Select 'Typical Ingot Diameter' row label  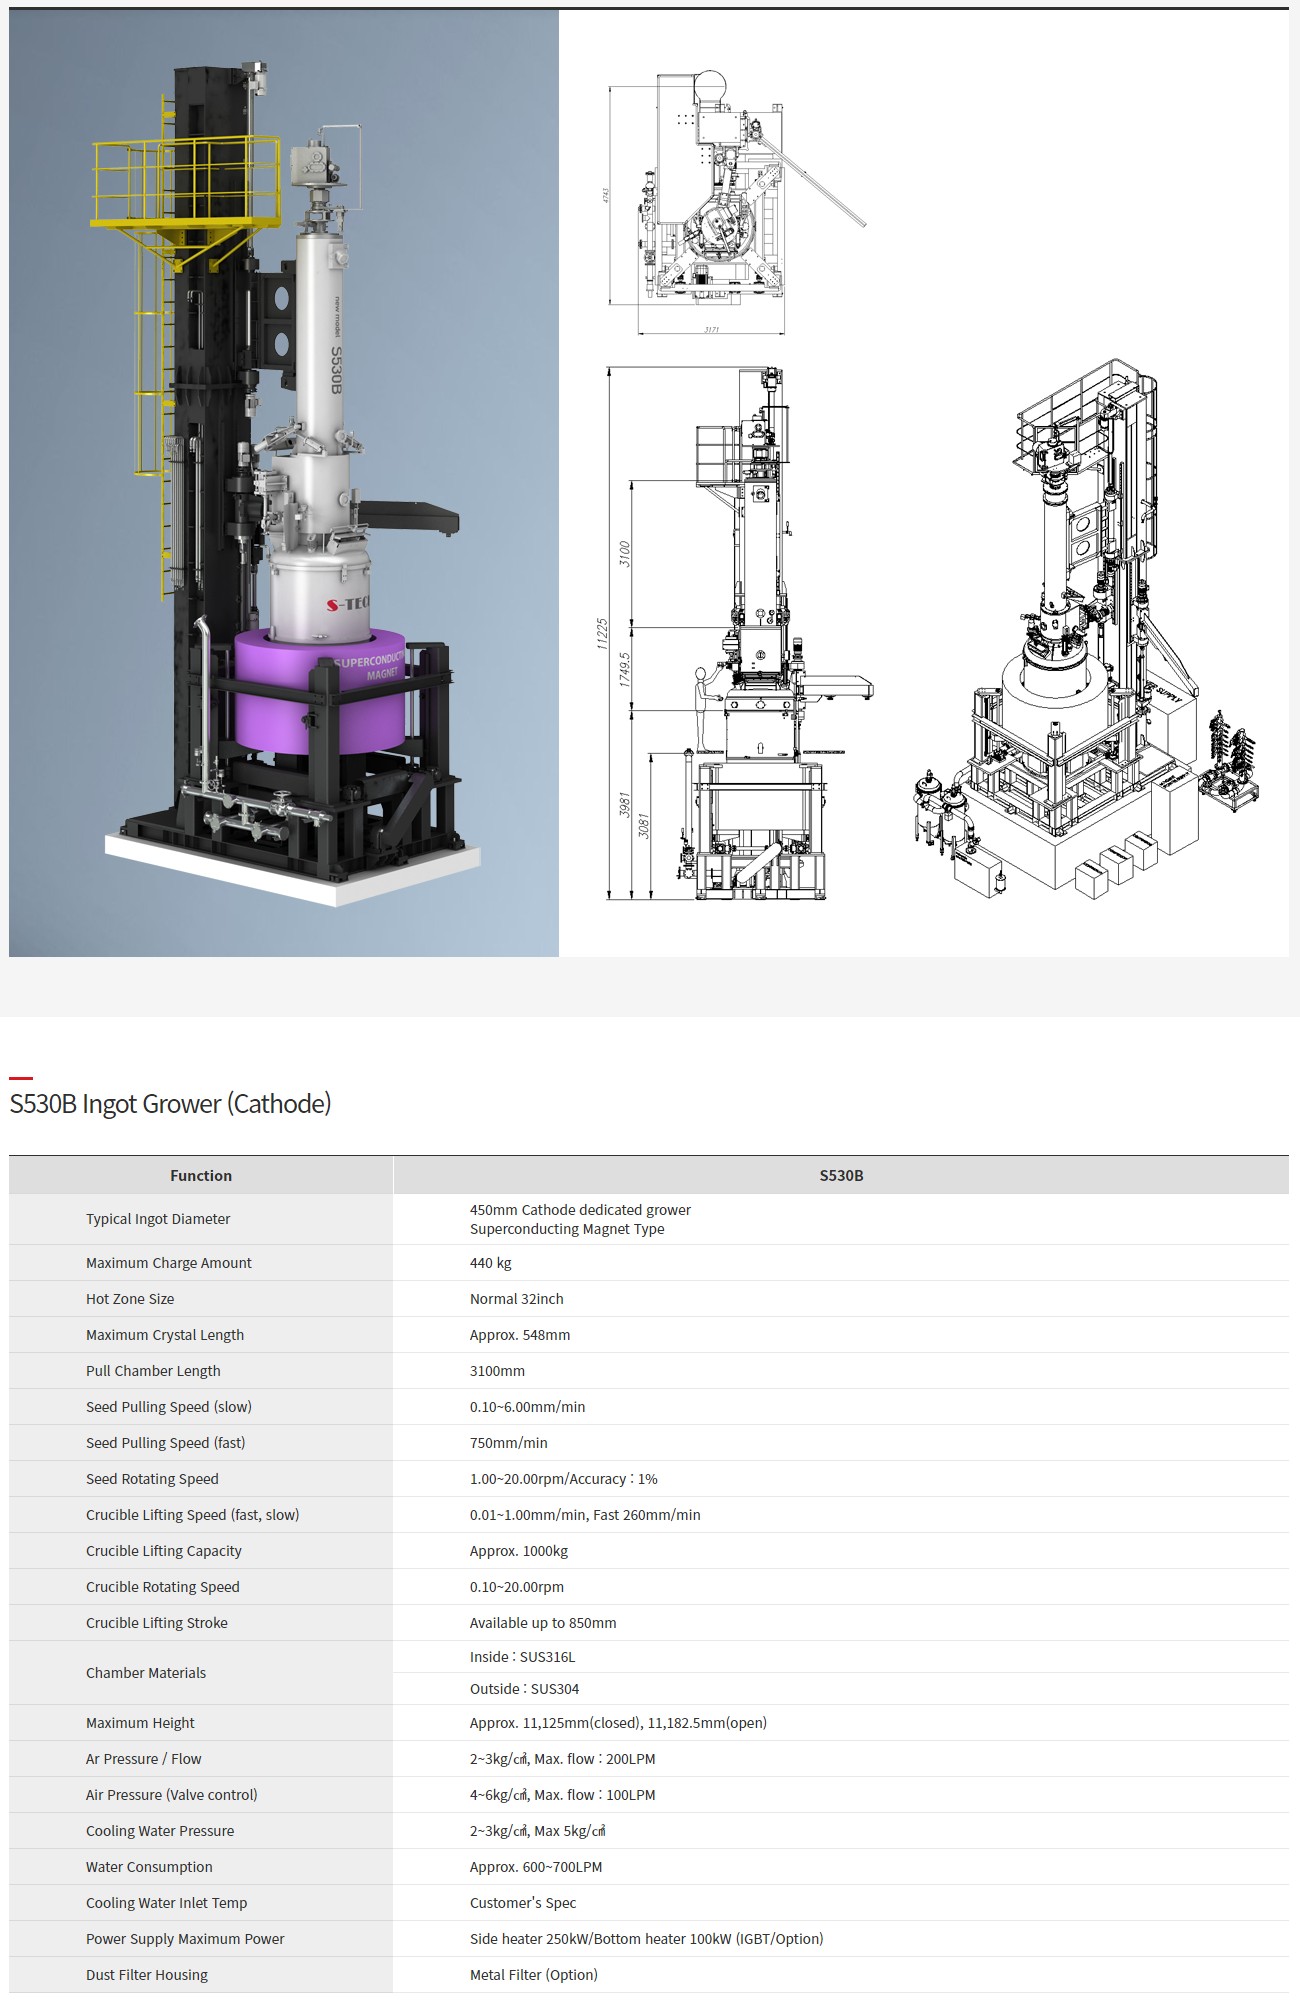coord(158,1219)
